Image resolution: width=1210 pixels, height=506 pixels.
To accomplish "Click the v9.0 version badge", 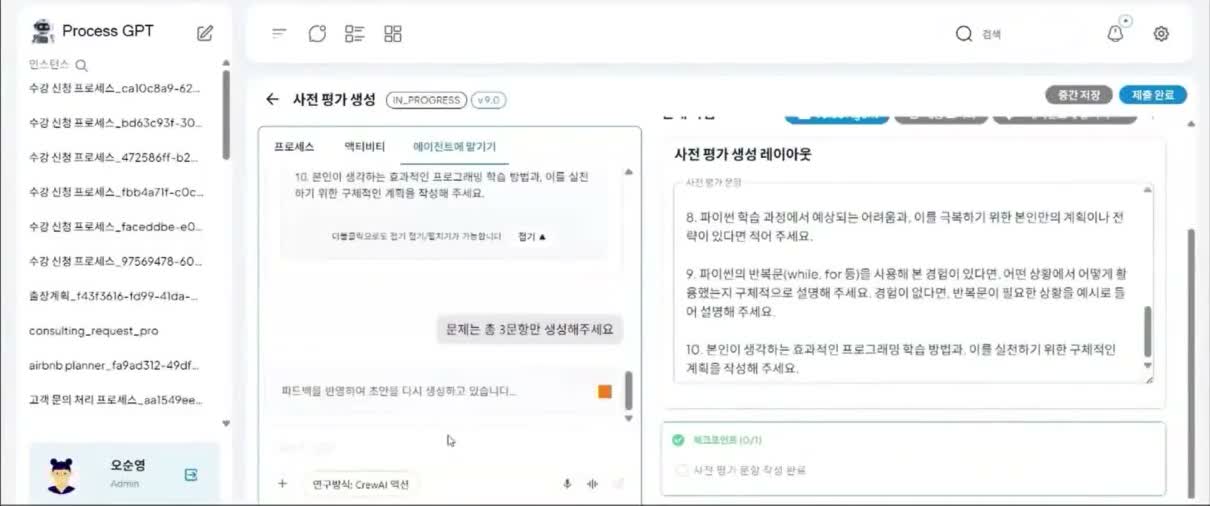I will pyautogui.click(x=489, y=100).
